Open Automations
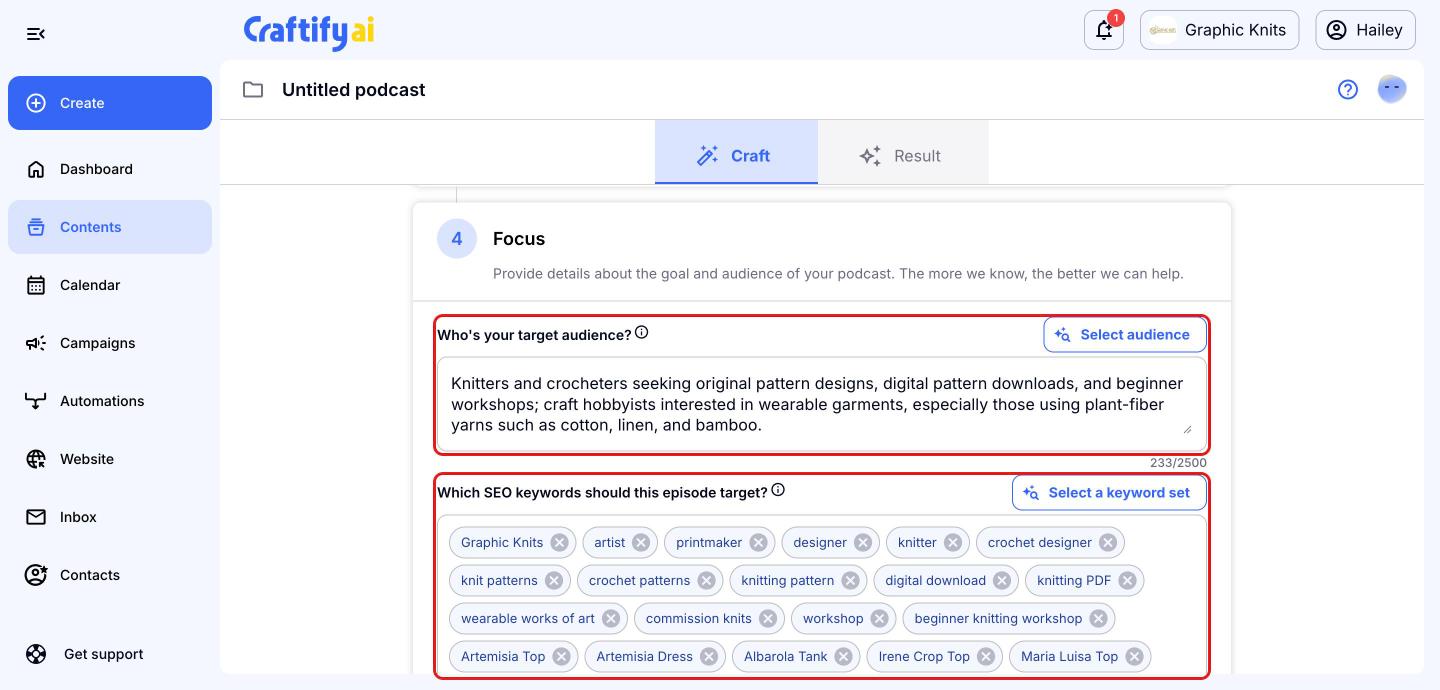Image resolution: width=1440 pixels, height=690 pixels. pos(110,401)
